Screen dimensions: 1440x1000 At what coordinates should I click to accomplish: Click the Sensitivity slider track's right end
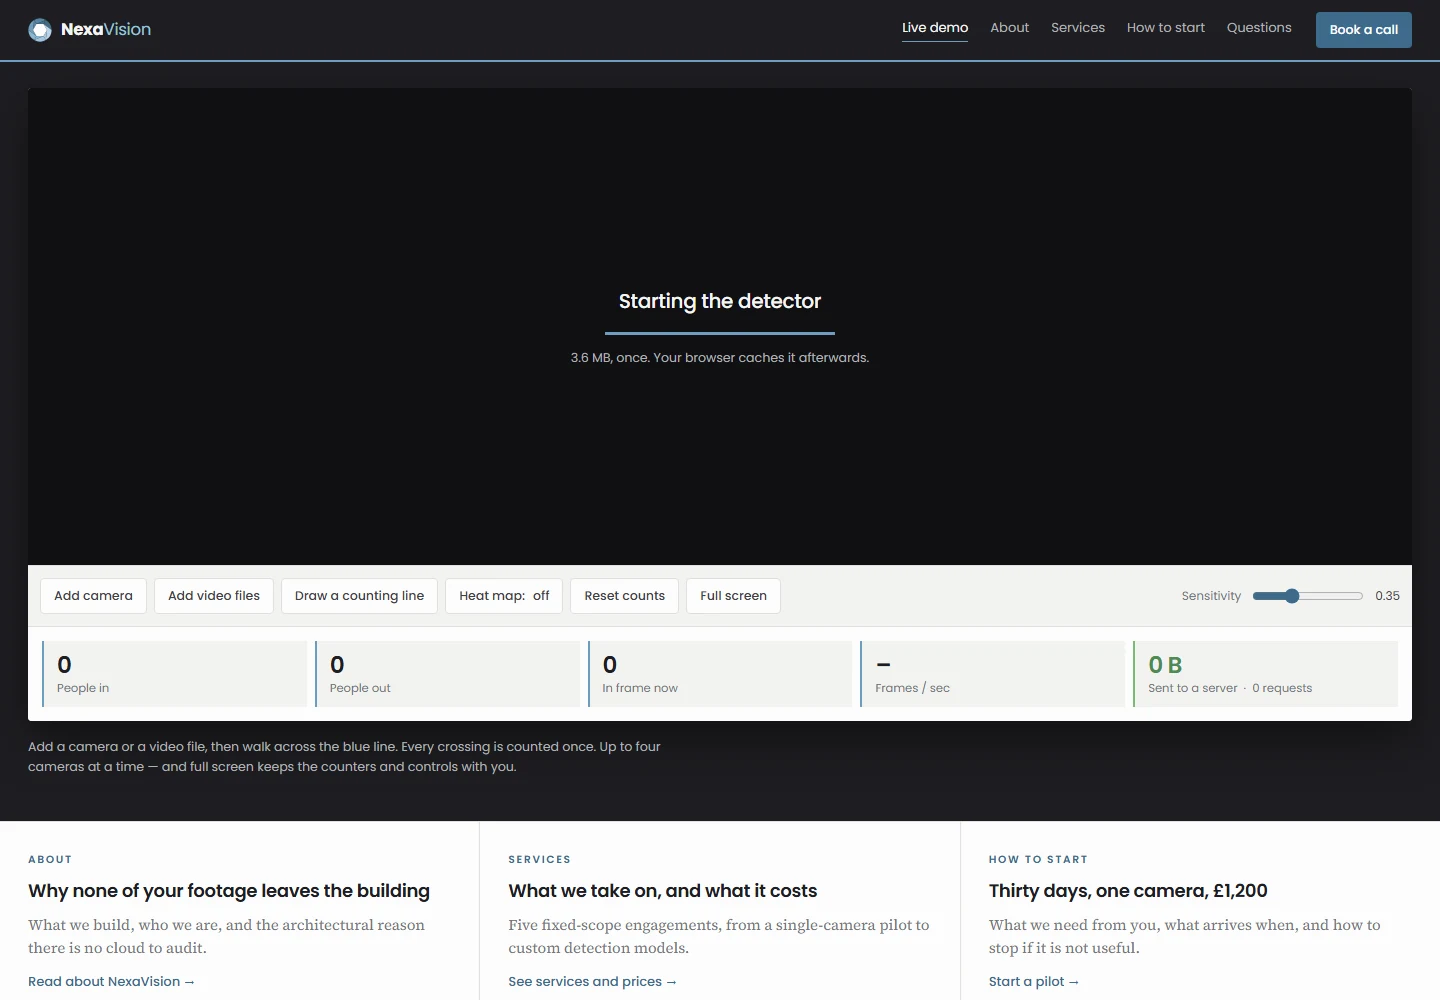click(1359, 596)
